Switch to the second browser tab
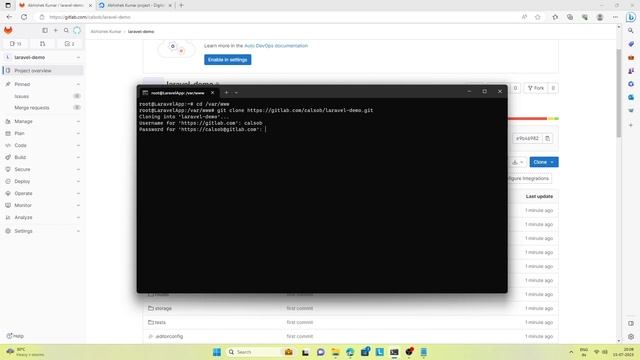 (136, 5)
